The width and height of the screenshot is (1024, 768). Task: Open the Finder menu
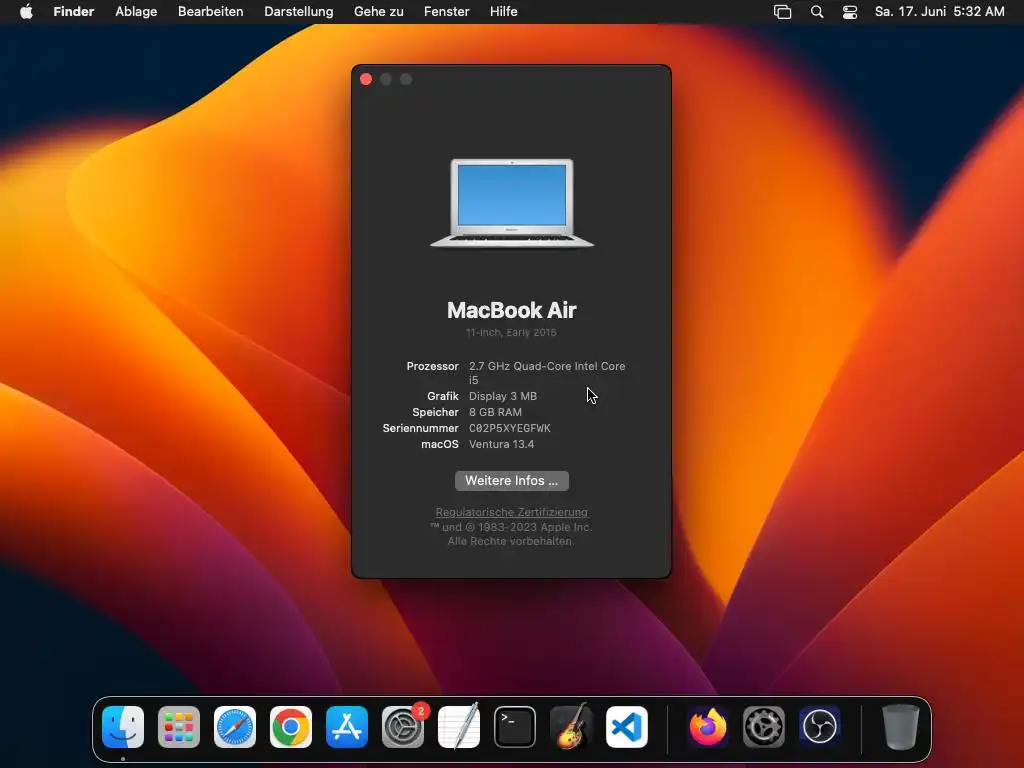tap(74, 12)
